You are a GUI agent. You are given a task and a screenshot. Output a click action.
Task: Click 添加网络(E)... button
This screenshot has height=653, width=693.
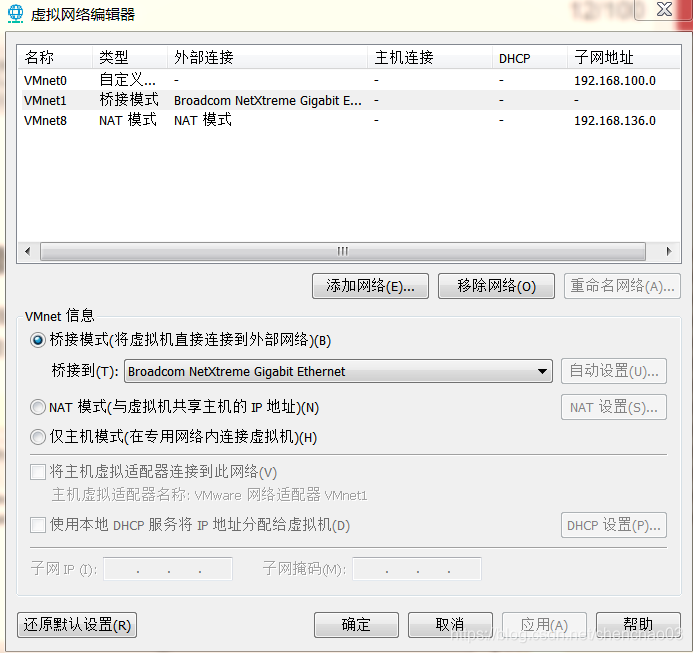370,286
